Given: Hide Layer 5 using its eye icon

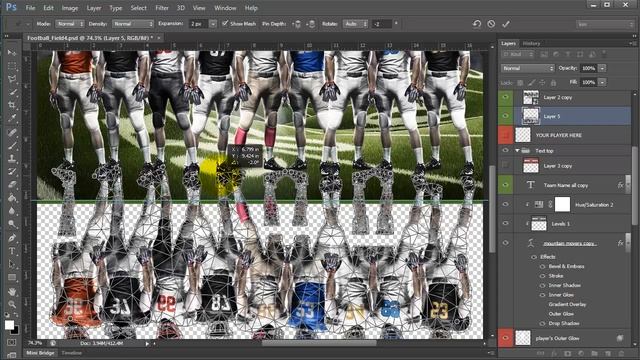Looking at the screenshot, I should (505, 116).
